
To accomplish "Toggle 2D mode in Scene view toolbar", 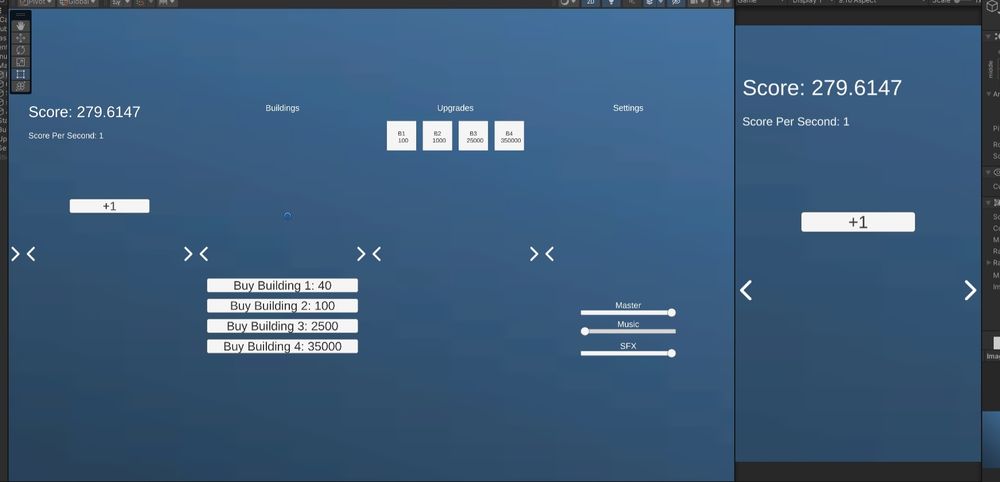I will [x=591, y=3].
